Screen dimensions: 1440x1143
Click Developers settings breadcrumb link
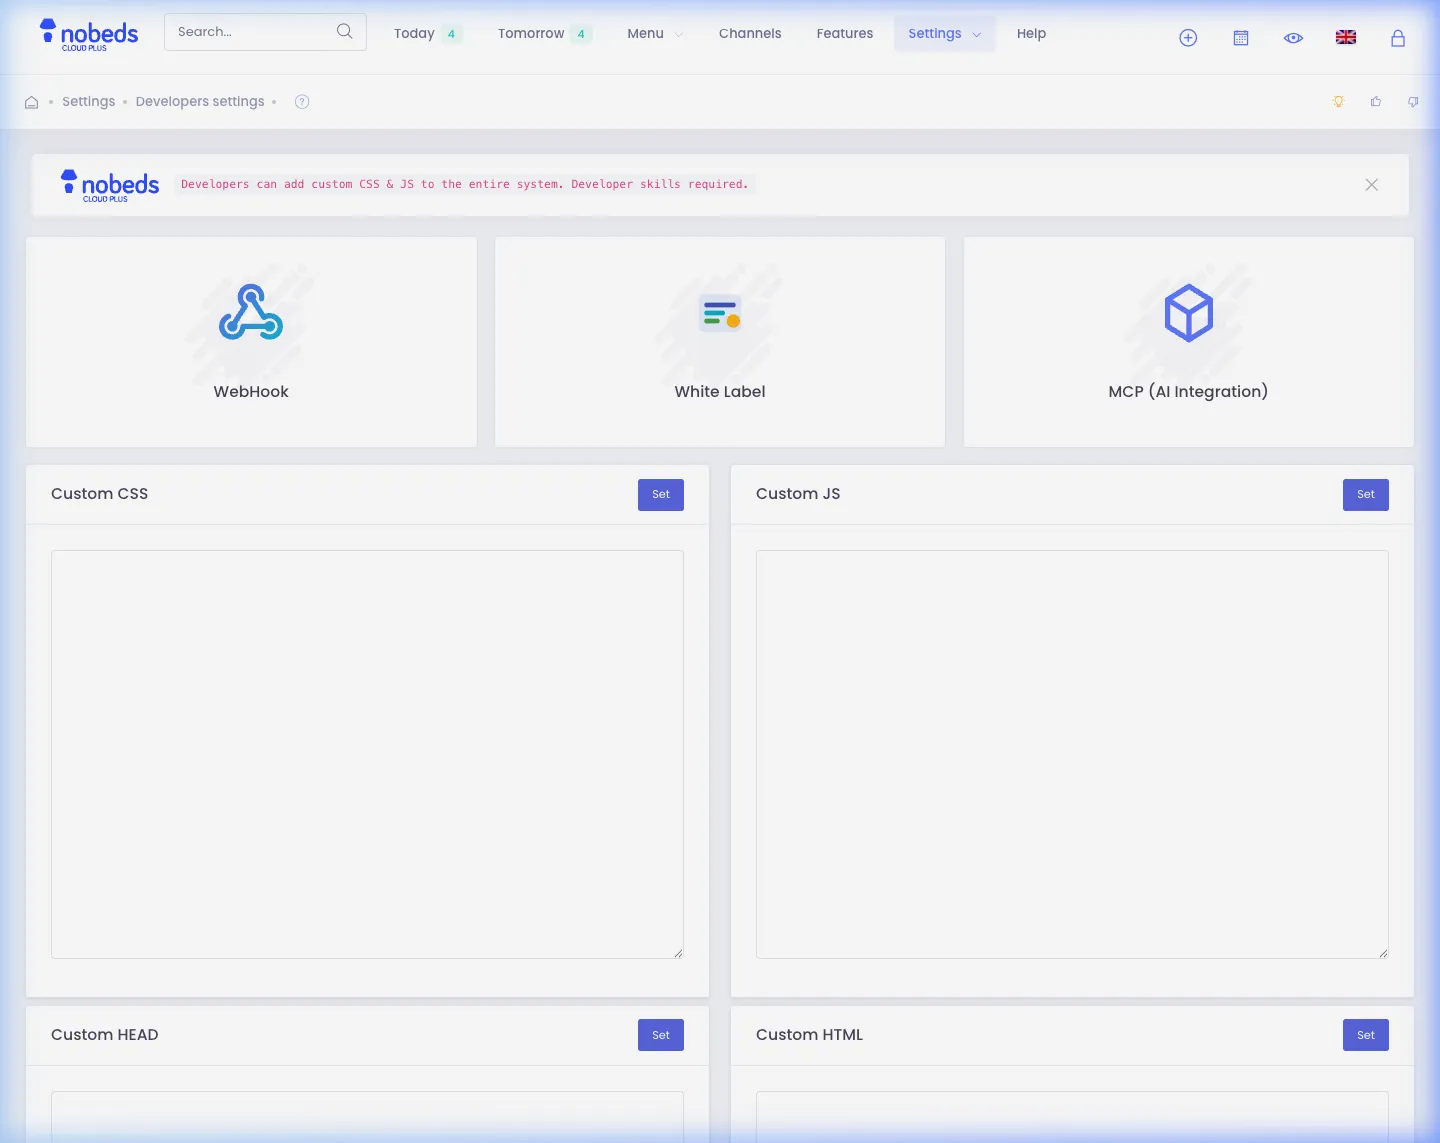point(200,102)
